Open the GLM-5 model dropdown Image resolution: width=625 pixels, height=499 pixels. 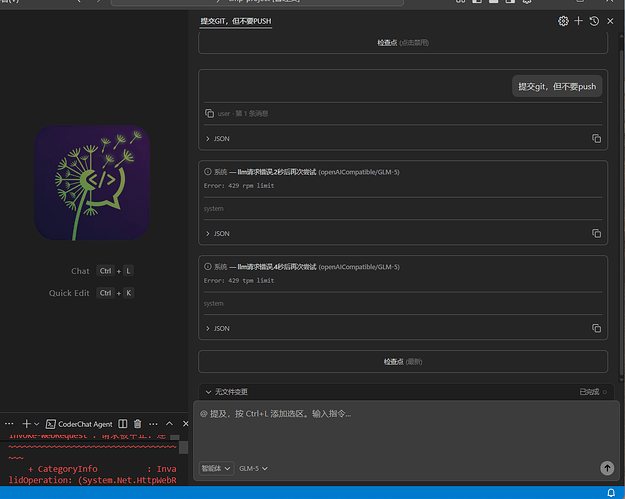tap(253, 468)
